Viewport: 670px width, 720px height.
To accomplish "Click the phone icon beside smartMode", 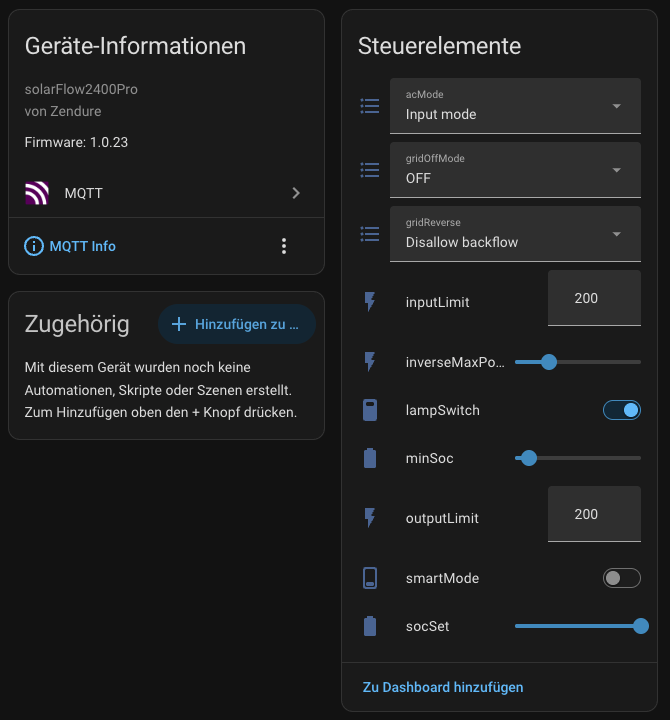I will (370, 578).
